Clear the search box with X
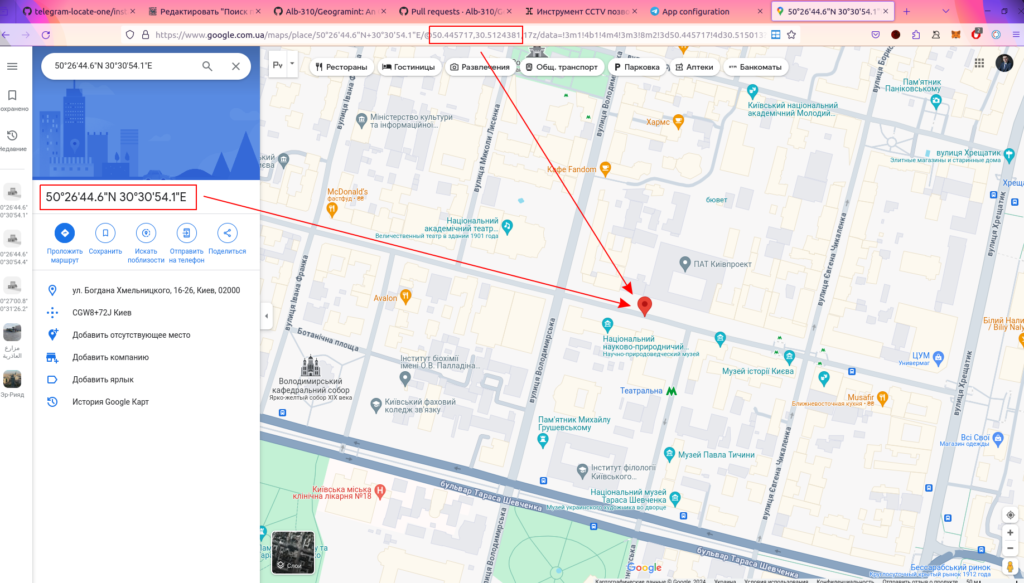Viewport: 1024px width, 583px height. (x=236, y=66)
